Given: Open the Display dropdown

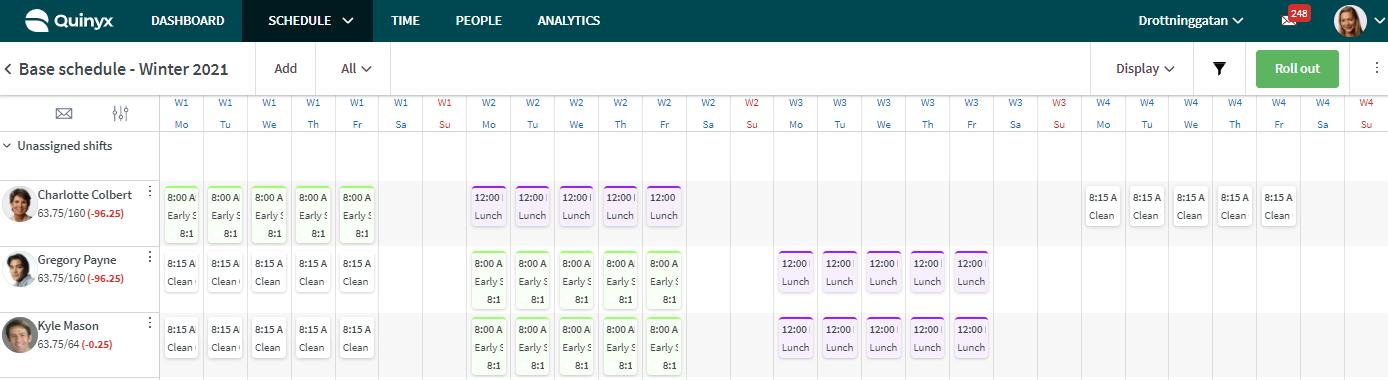Looking at the screenshot, I should click(x=1145, y=69).
